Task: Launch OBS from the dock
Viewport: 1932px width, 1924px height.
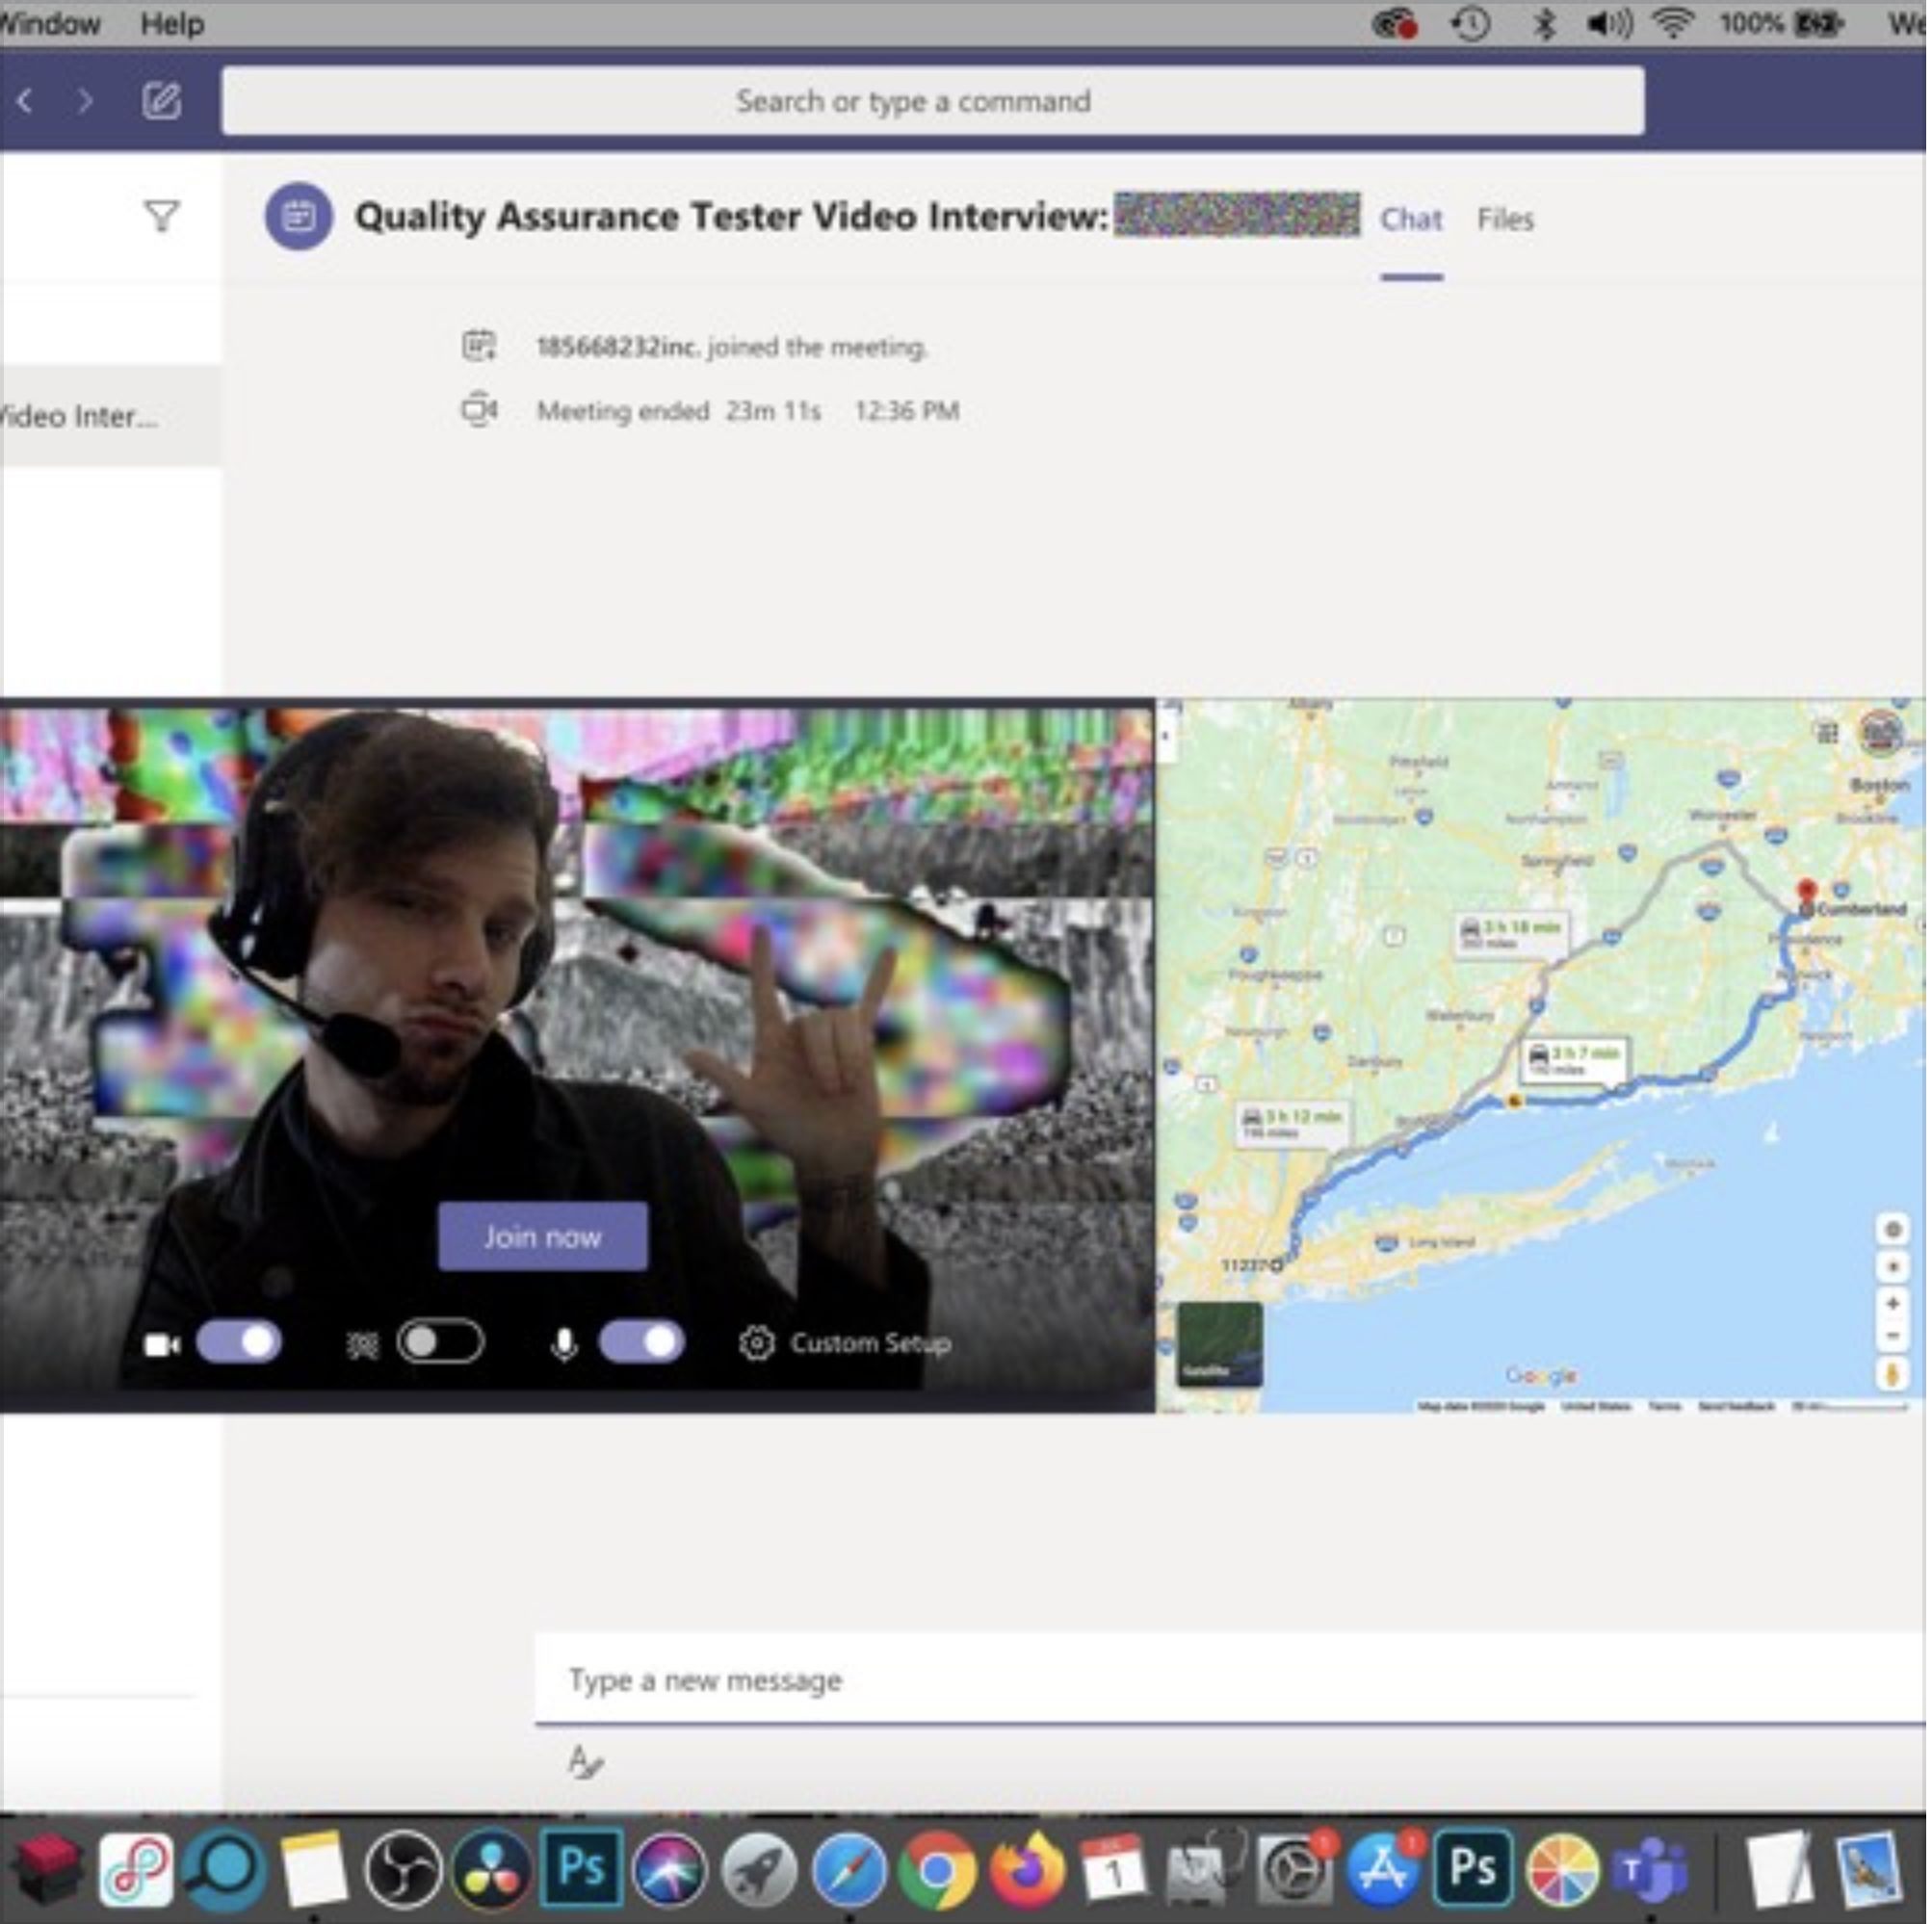Action: coord(402,1868)
